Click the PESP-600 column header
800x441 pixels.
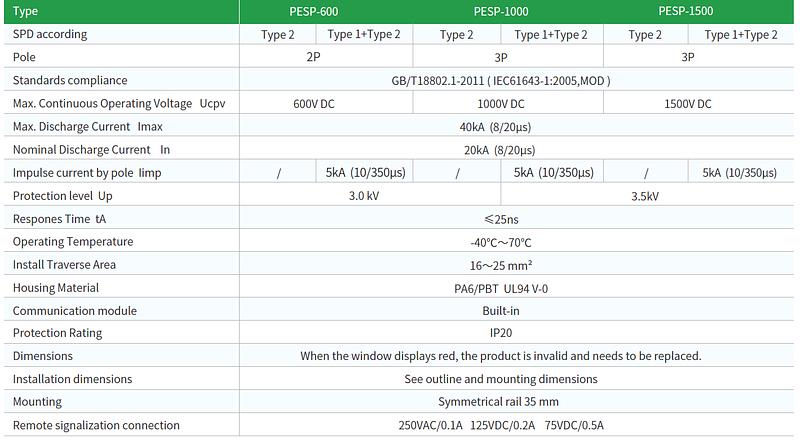[x=312, y=12]
